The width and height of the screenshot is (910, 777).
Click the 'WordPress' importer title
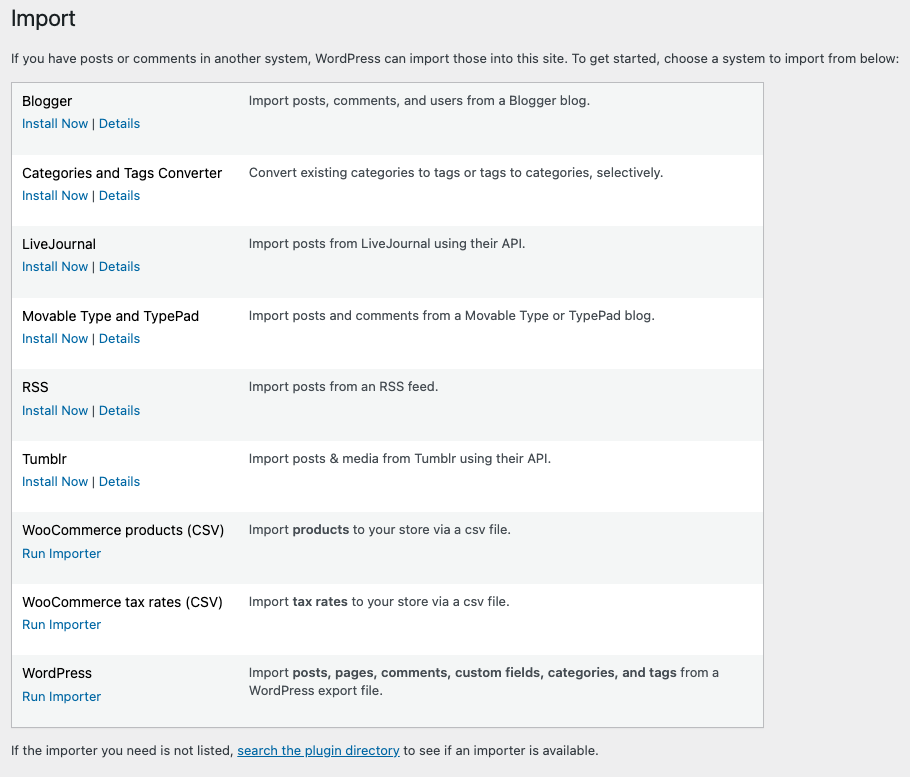57,673
